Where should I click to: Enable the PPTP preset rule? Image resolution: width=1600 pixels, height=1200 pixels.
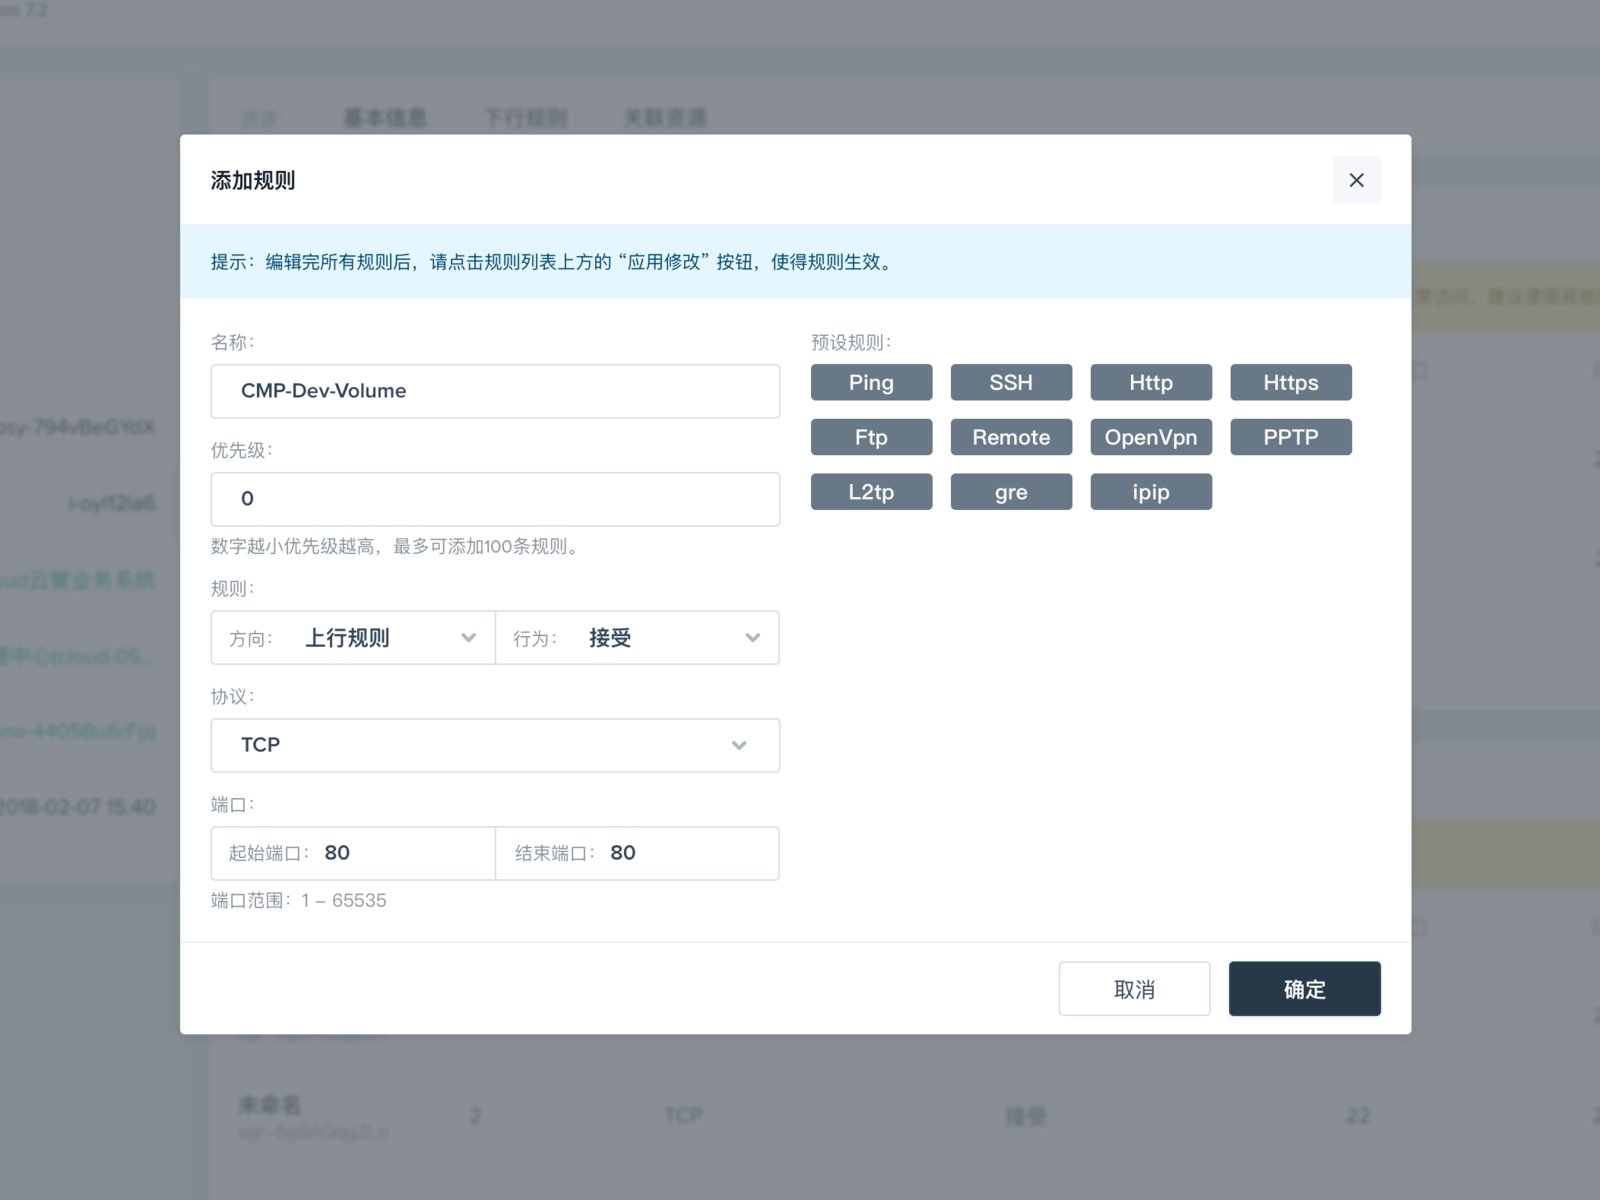coord(1290,437)
